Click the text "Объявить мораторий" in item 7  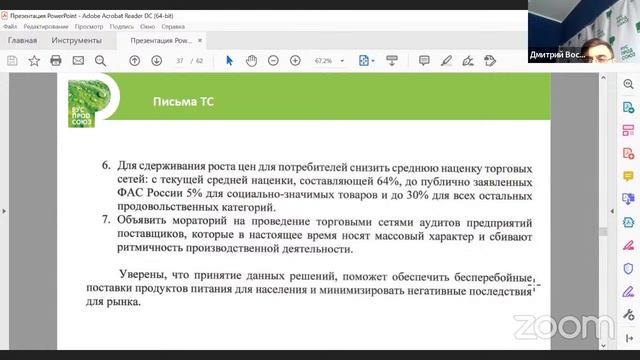(x=172, y=220)
